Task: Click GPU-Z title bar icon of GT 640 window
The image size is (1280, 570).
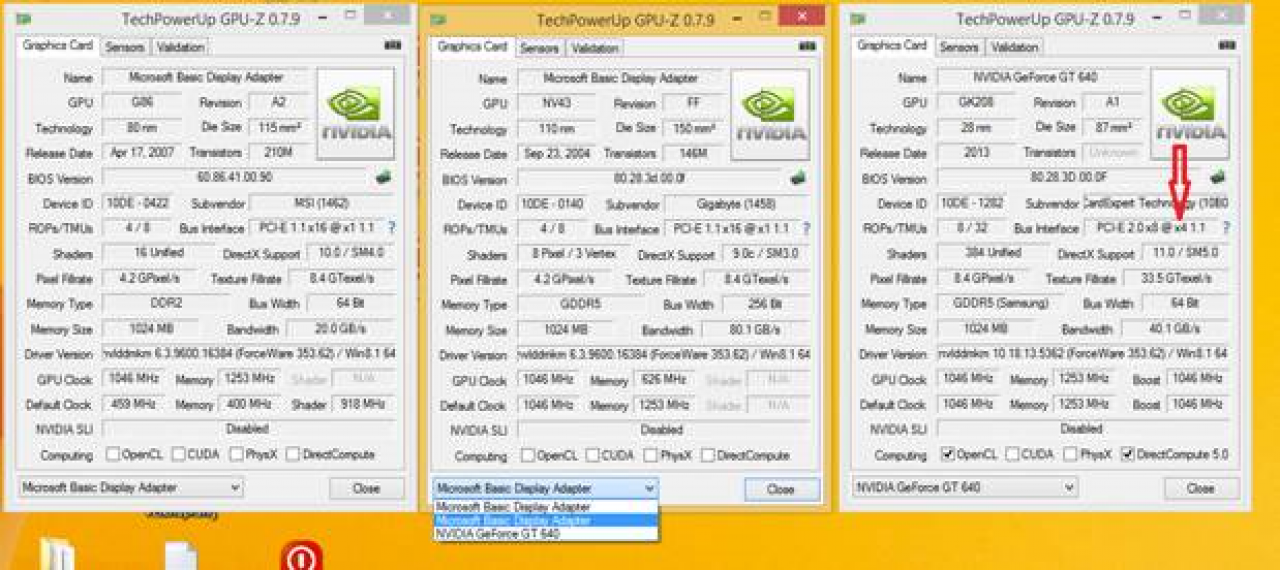Action: (x=858, y=19)
